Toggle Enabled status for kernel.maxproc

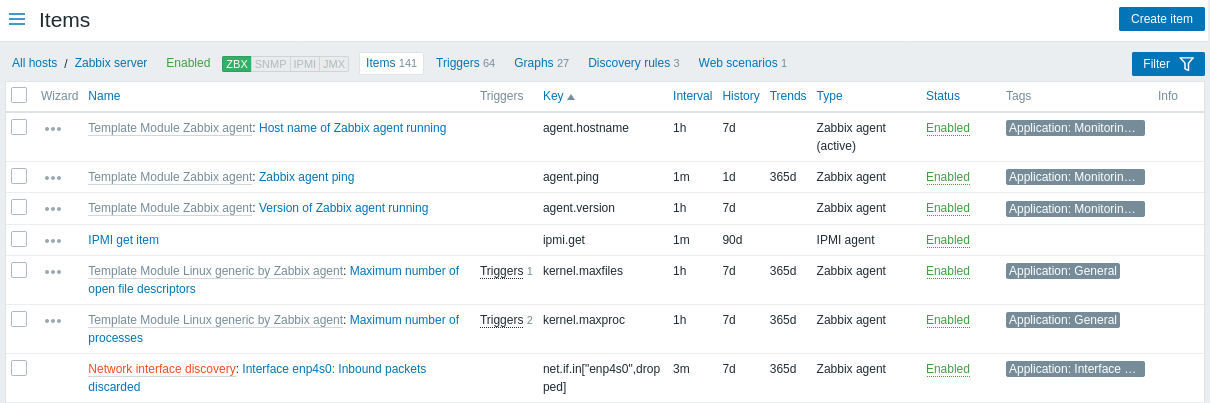[x=948, y=320]
